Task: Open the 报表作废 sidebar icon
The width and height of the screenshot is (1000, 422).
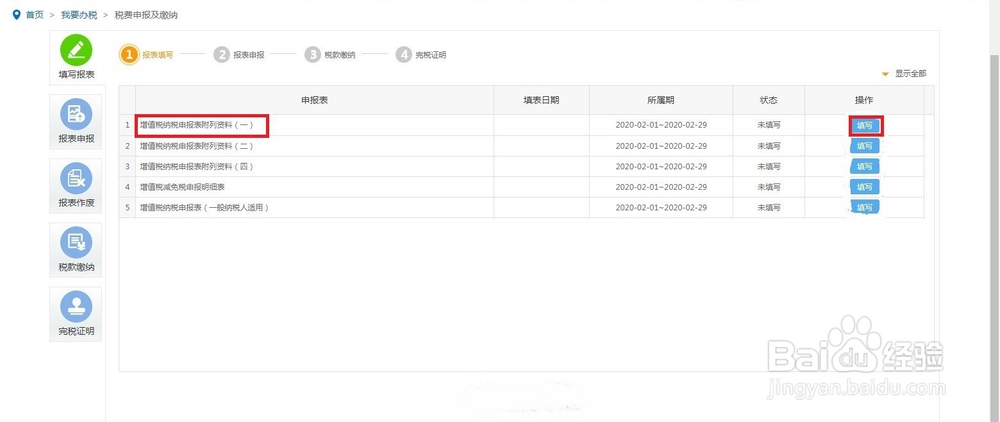Action: [x=76, y=178]
